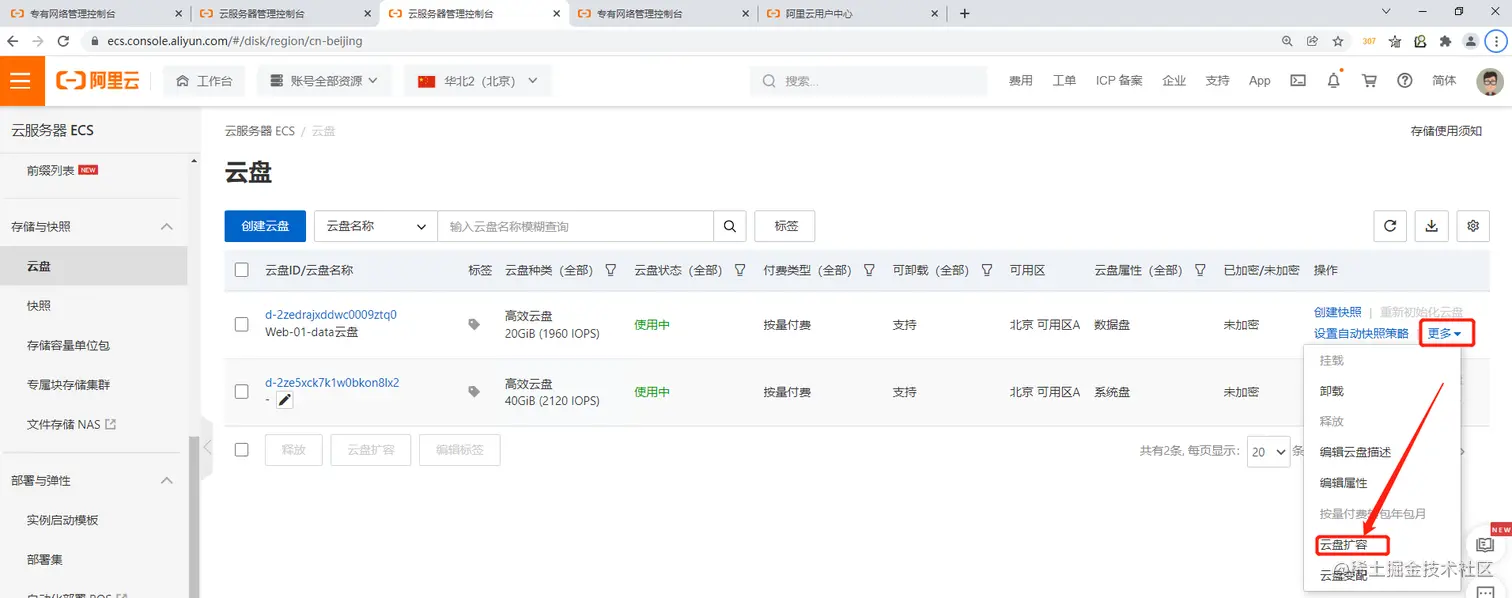The width and height of the screenshot is (1512, 598).
Task: Open the table column settings gear
Action: pyautogui.click(x=1473, y=226)
